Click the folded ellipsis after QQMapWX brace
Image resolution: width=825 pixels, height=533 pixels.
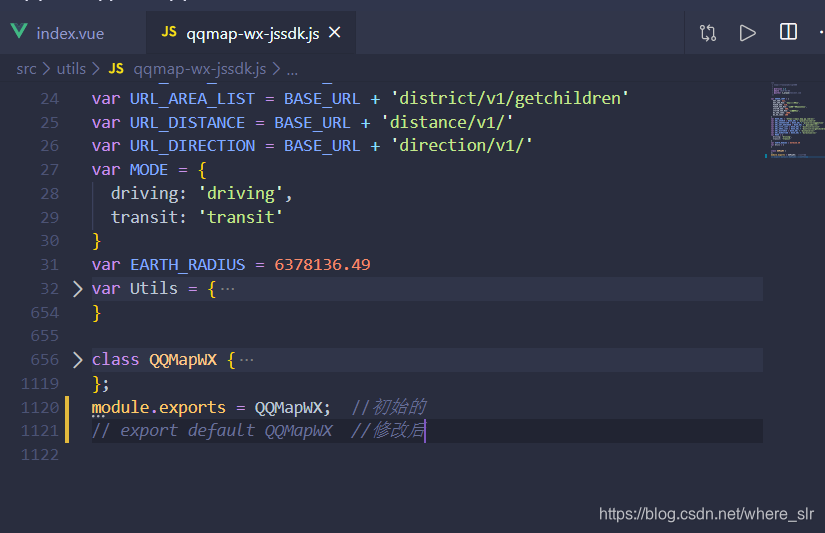tap(246, 360)
